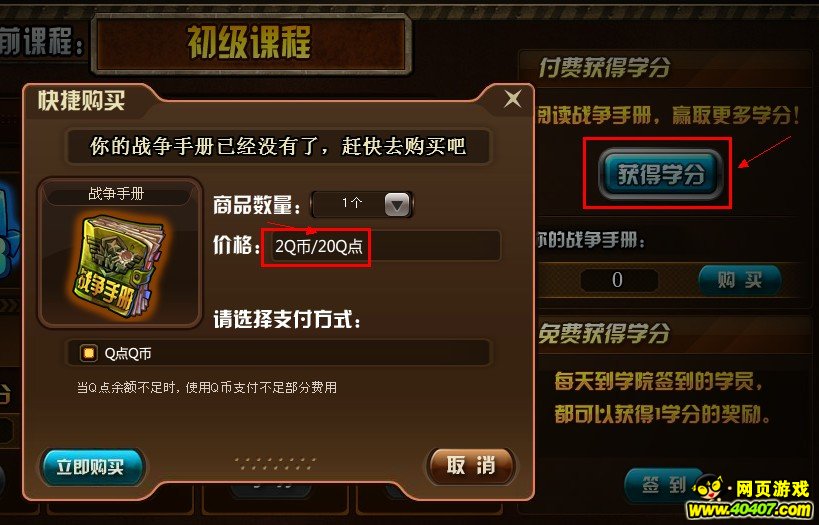Click the 付费获得学分 section header
Screen dimensions: 819x525
click(604, 67)
